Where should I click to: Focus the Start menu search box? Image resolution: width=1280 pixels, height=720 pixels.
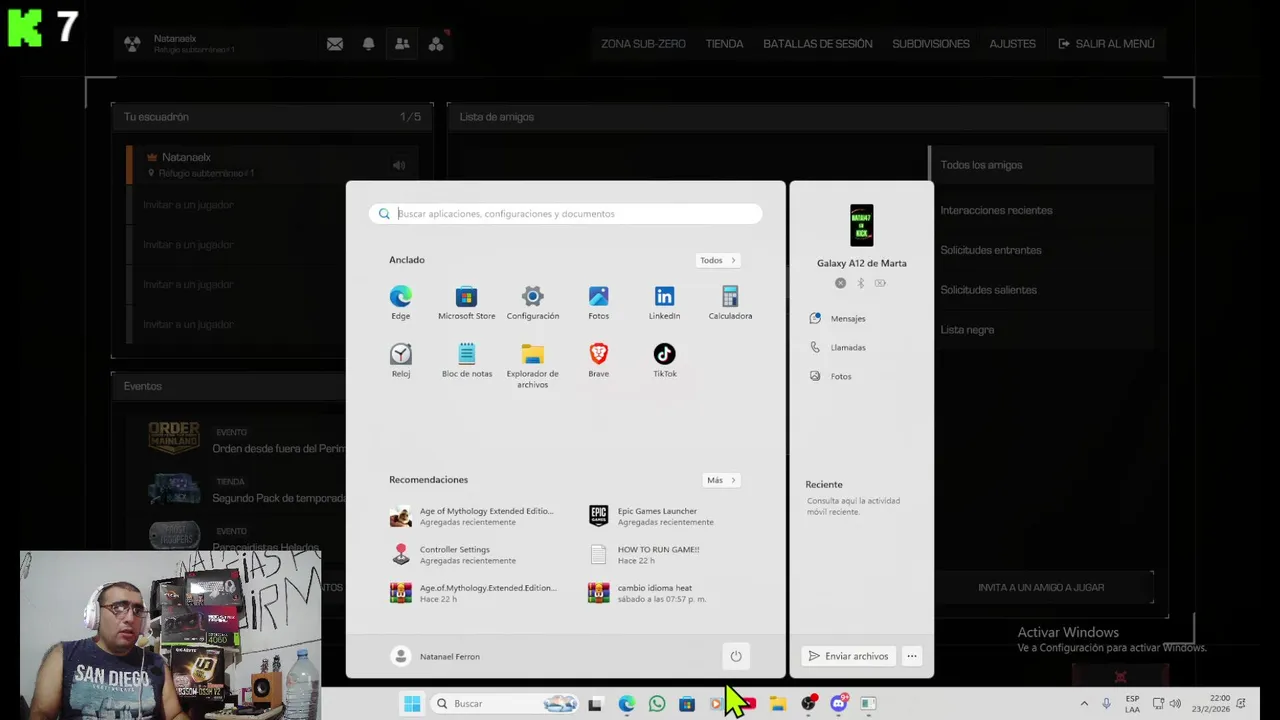(566, 213)
